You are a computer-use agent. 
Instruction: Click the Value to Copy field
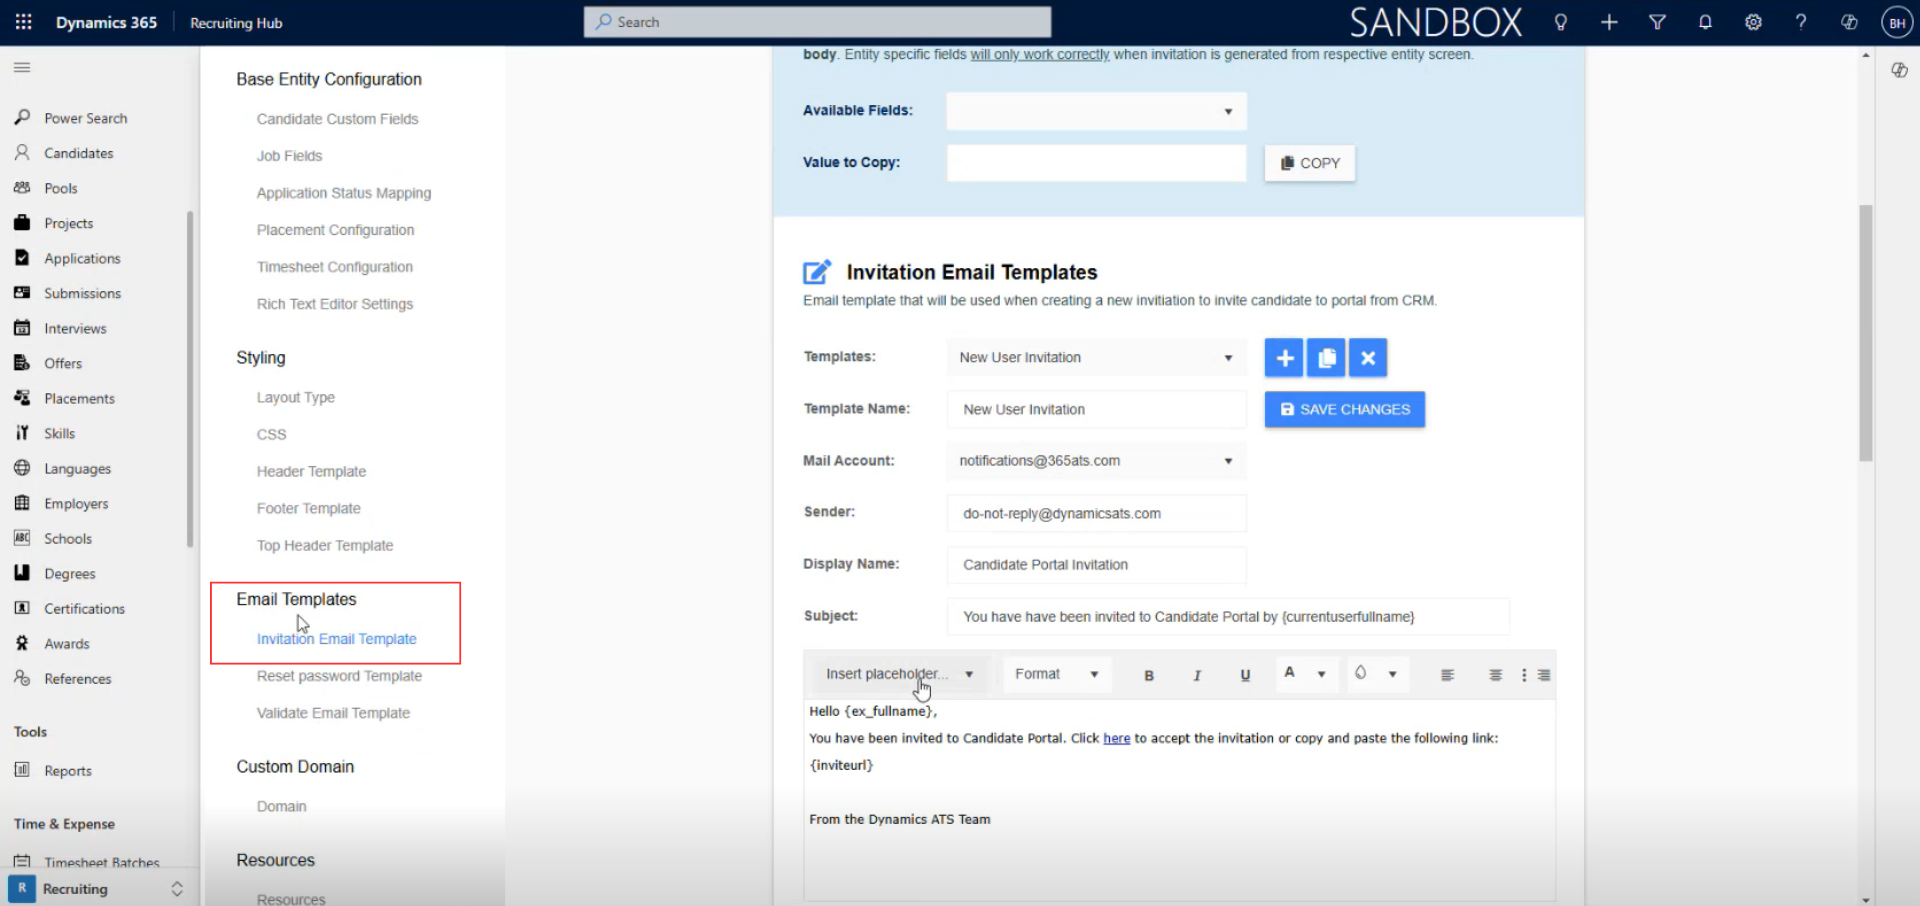tap(1096, 163)
